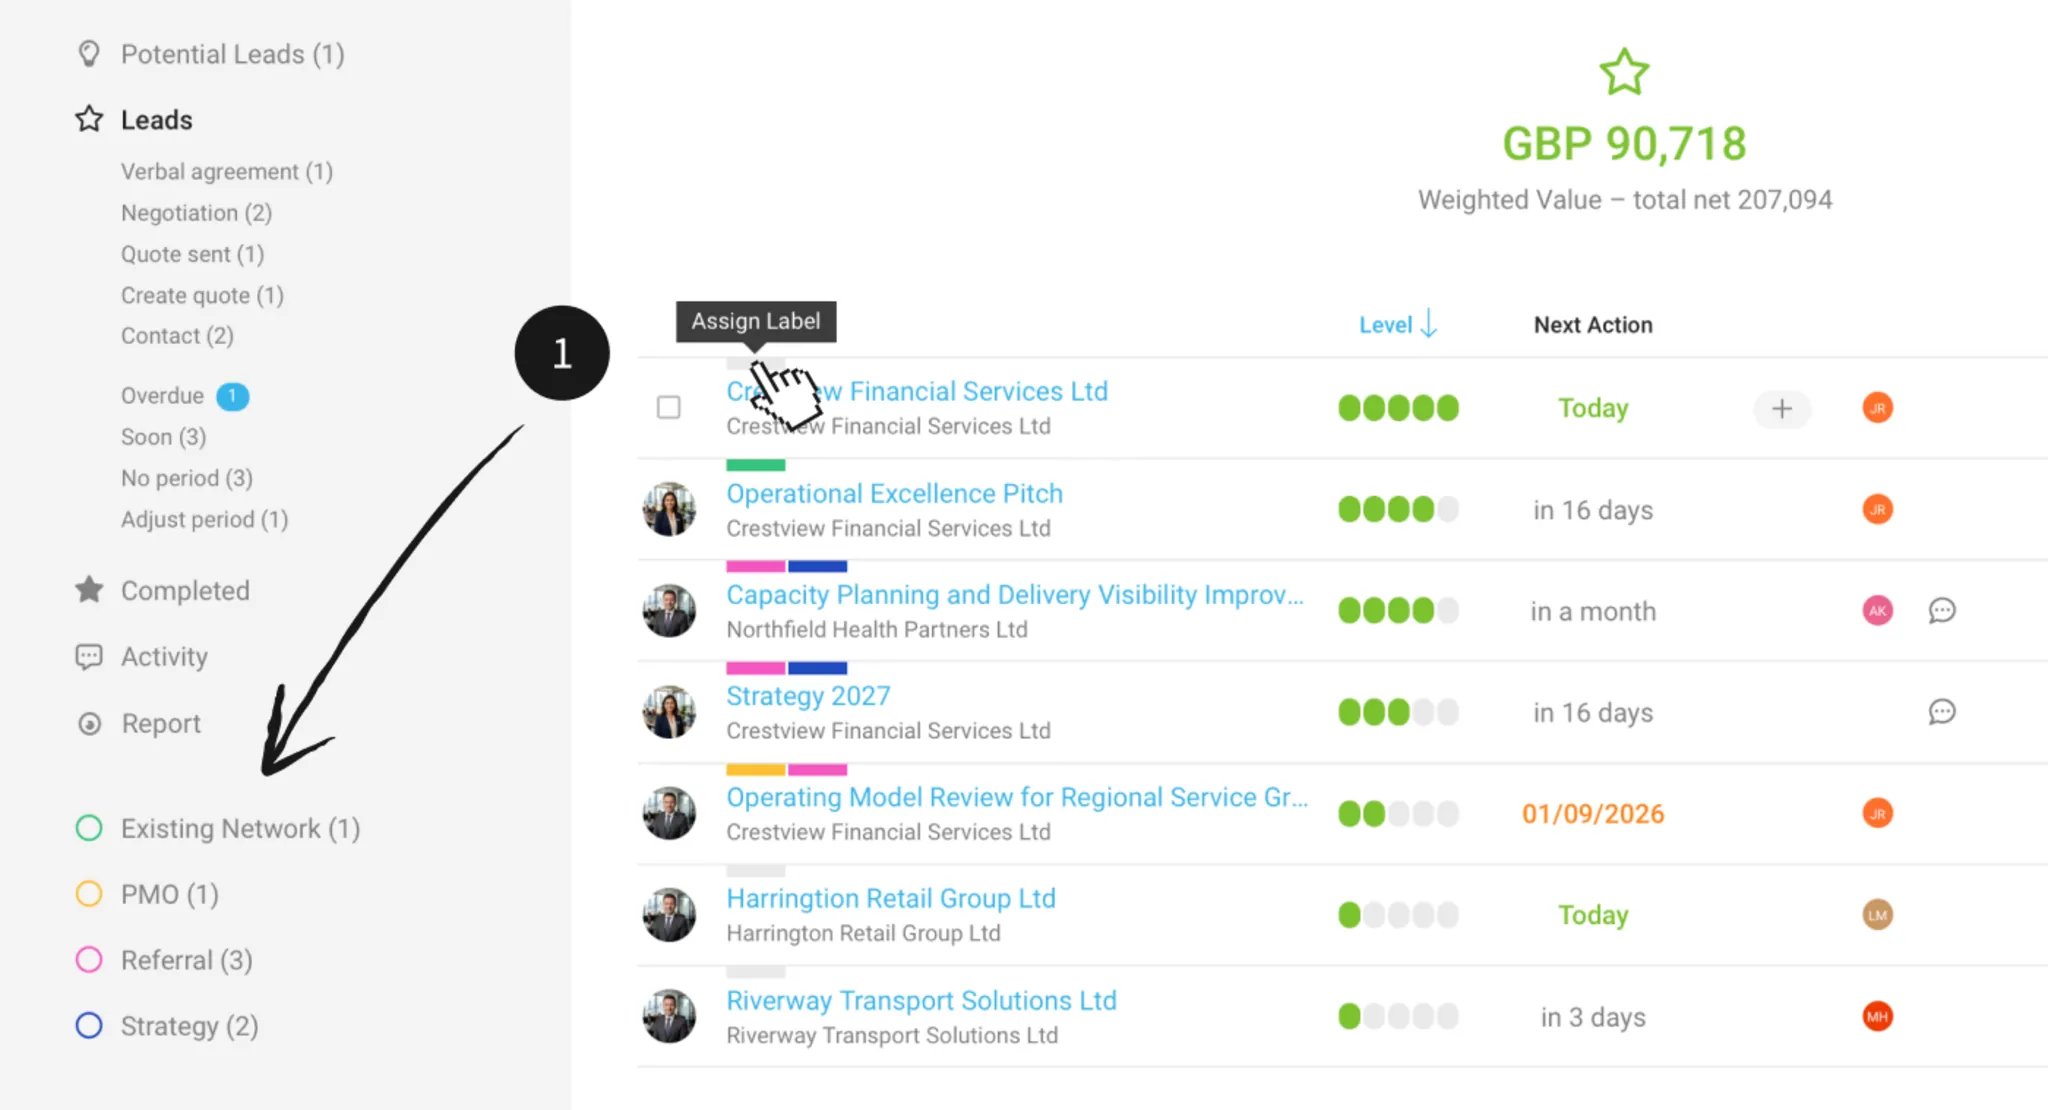This screenshot has height=1110, width=2048.
Task: Select the Existing Network label filter circle
Action: pos(89,828)
